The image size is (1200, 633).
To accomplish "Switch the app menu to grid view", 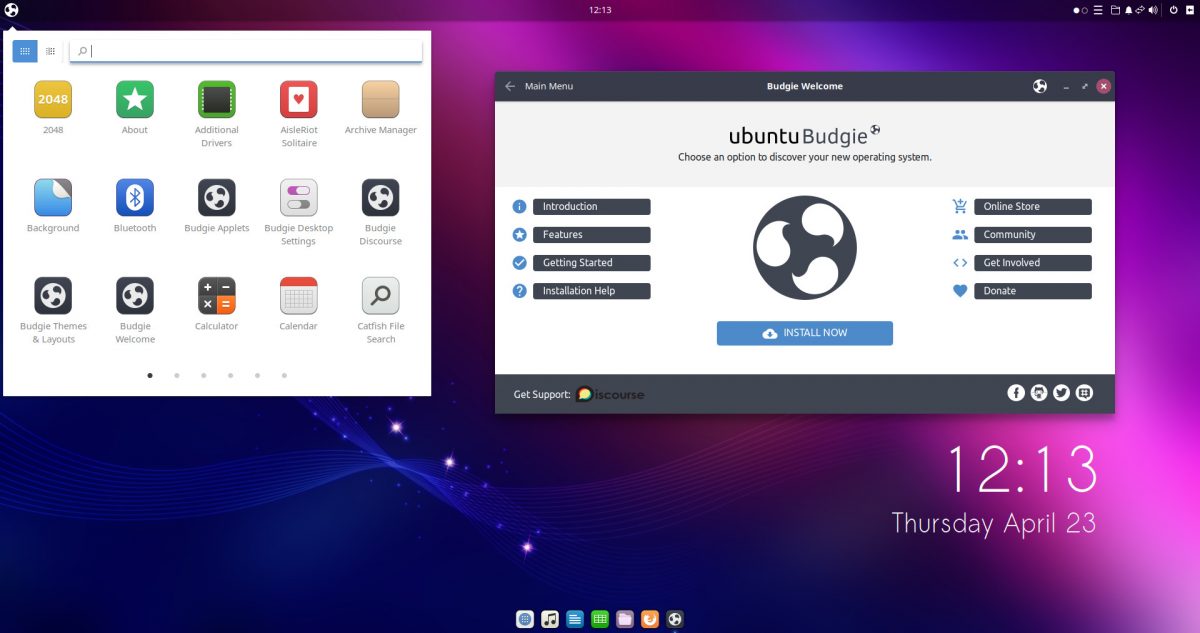I will tap(24, 50).
